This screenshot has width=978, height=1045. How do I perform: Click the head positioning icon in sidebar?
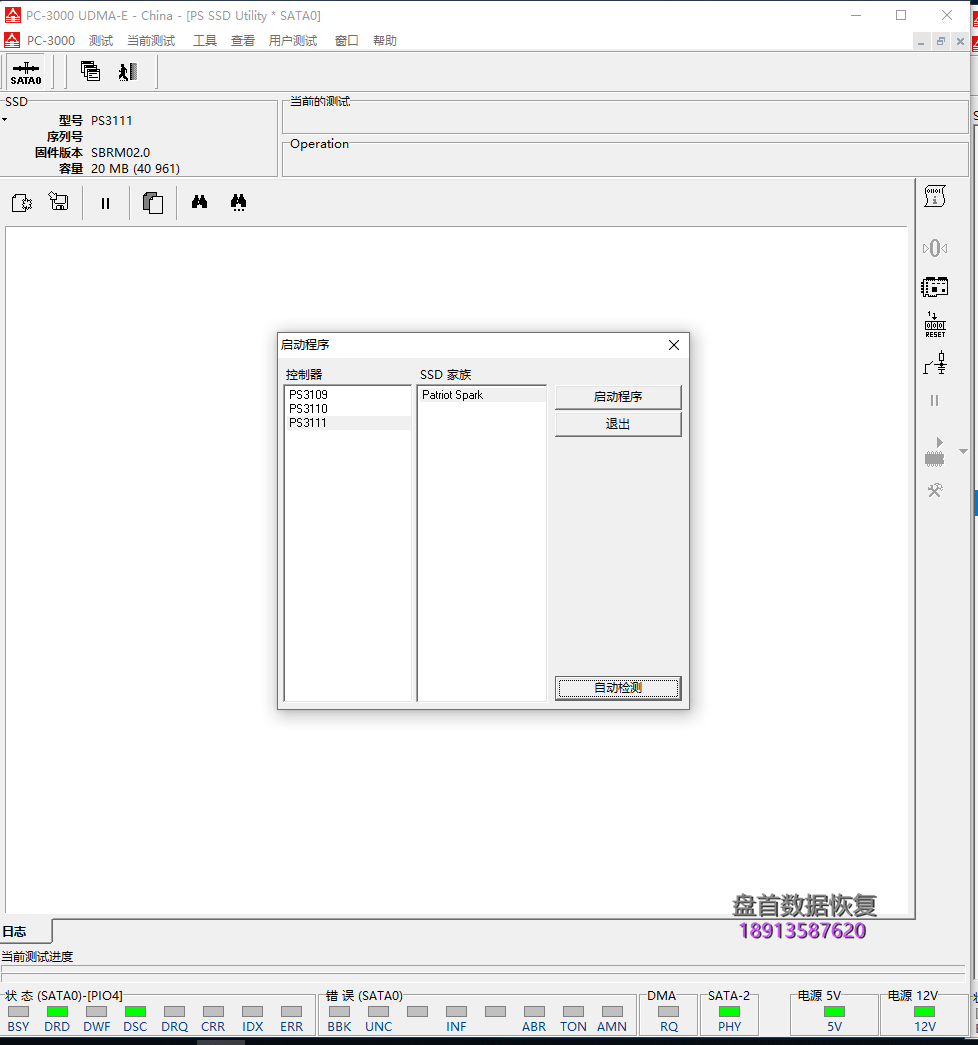[935, 248]
